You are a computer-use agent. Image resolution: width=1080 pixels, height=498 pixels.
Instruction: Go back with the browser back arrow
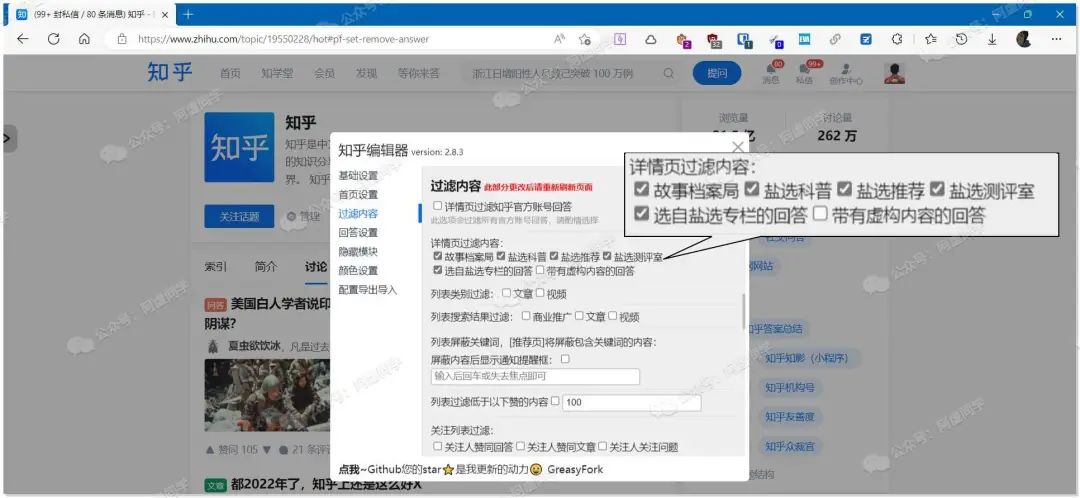[x=23, y=39]
